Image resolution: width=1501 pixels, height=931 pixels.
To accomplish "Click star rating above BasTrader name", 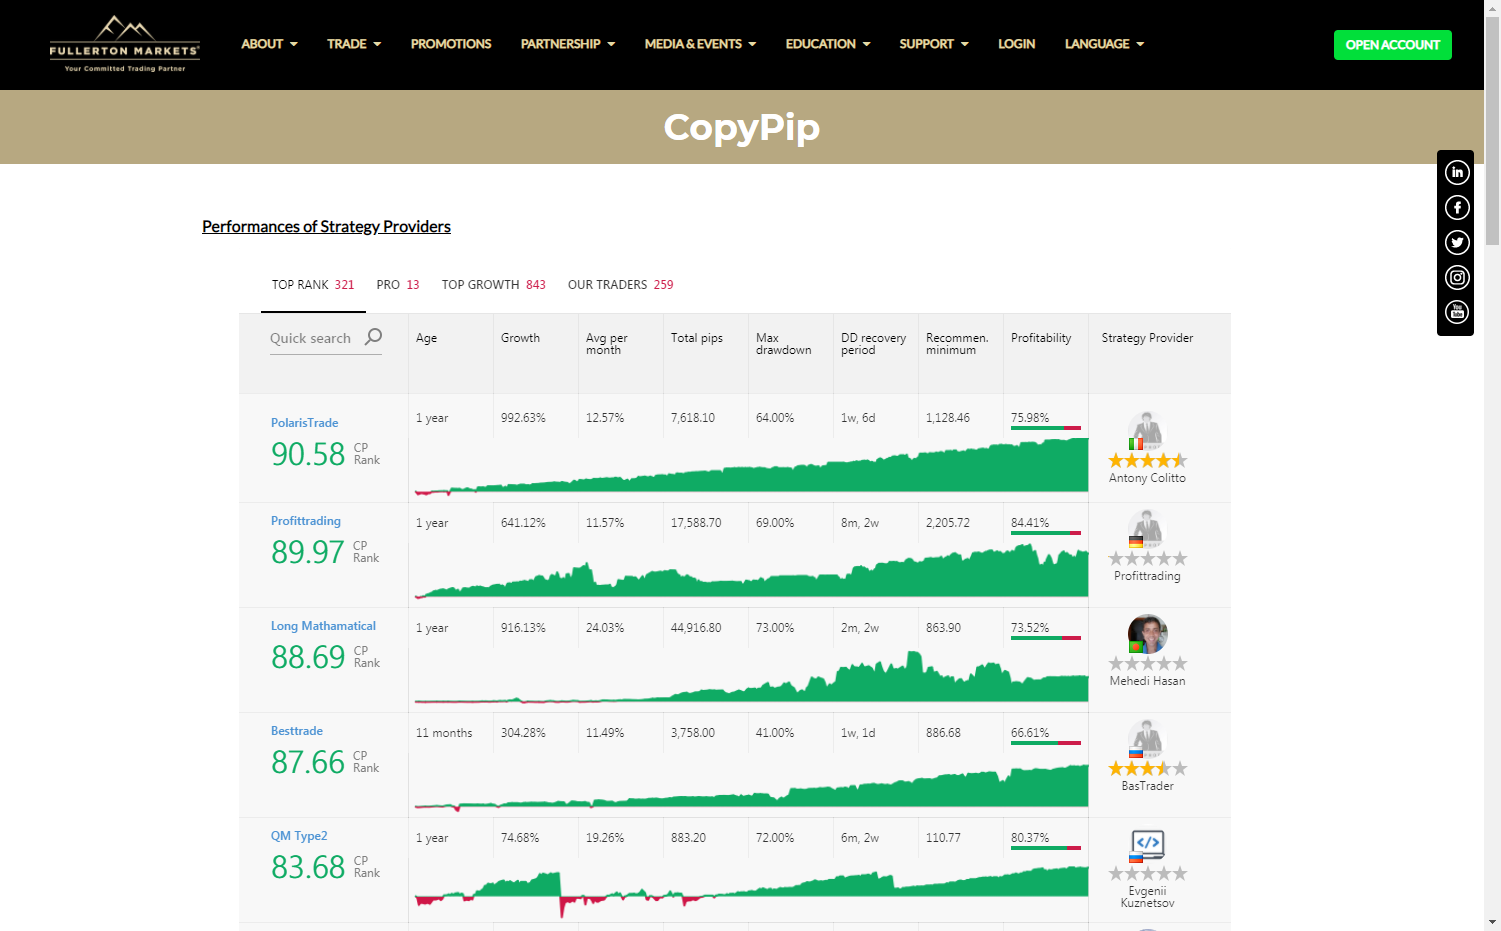I will pos(1147,768).
